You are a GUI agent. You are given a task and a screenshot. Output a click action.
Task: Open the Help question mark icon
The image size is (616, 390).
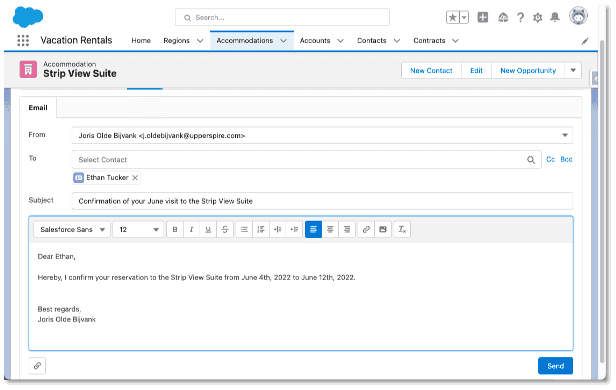pyautogui.click(x=521, y=17)
